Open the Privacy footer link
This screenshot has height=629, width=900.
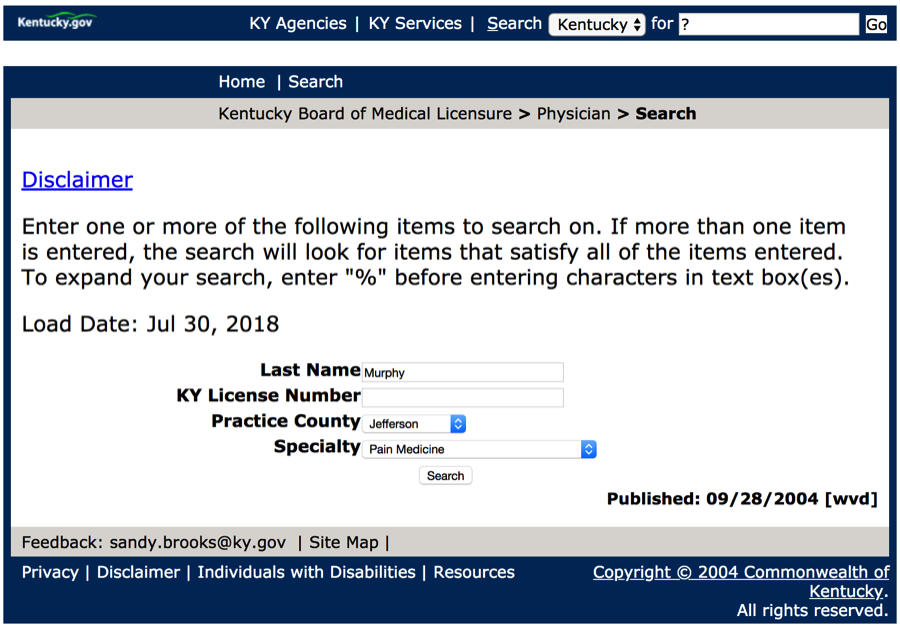coord(50,573)
